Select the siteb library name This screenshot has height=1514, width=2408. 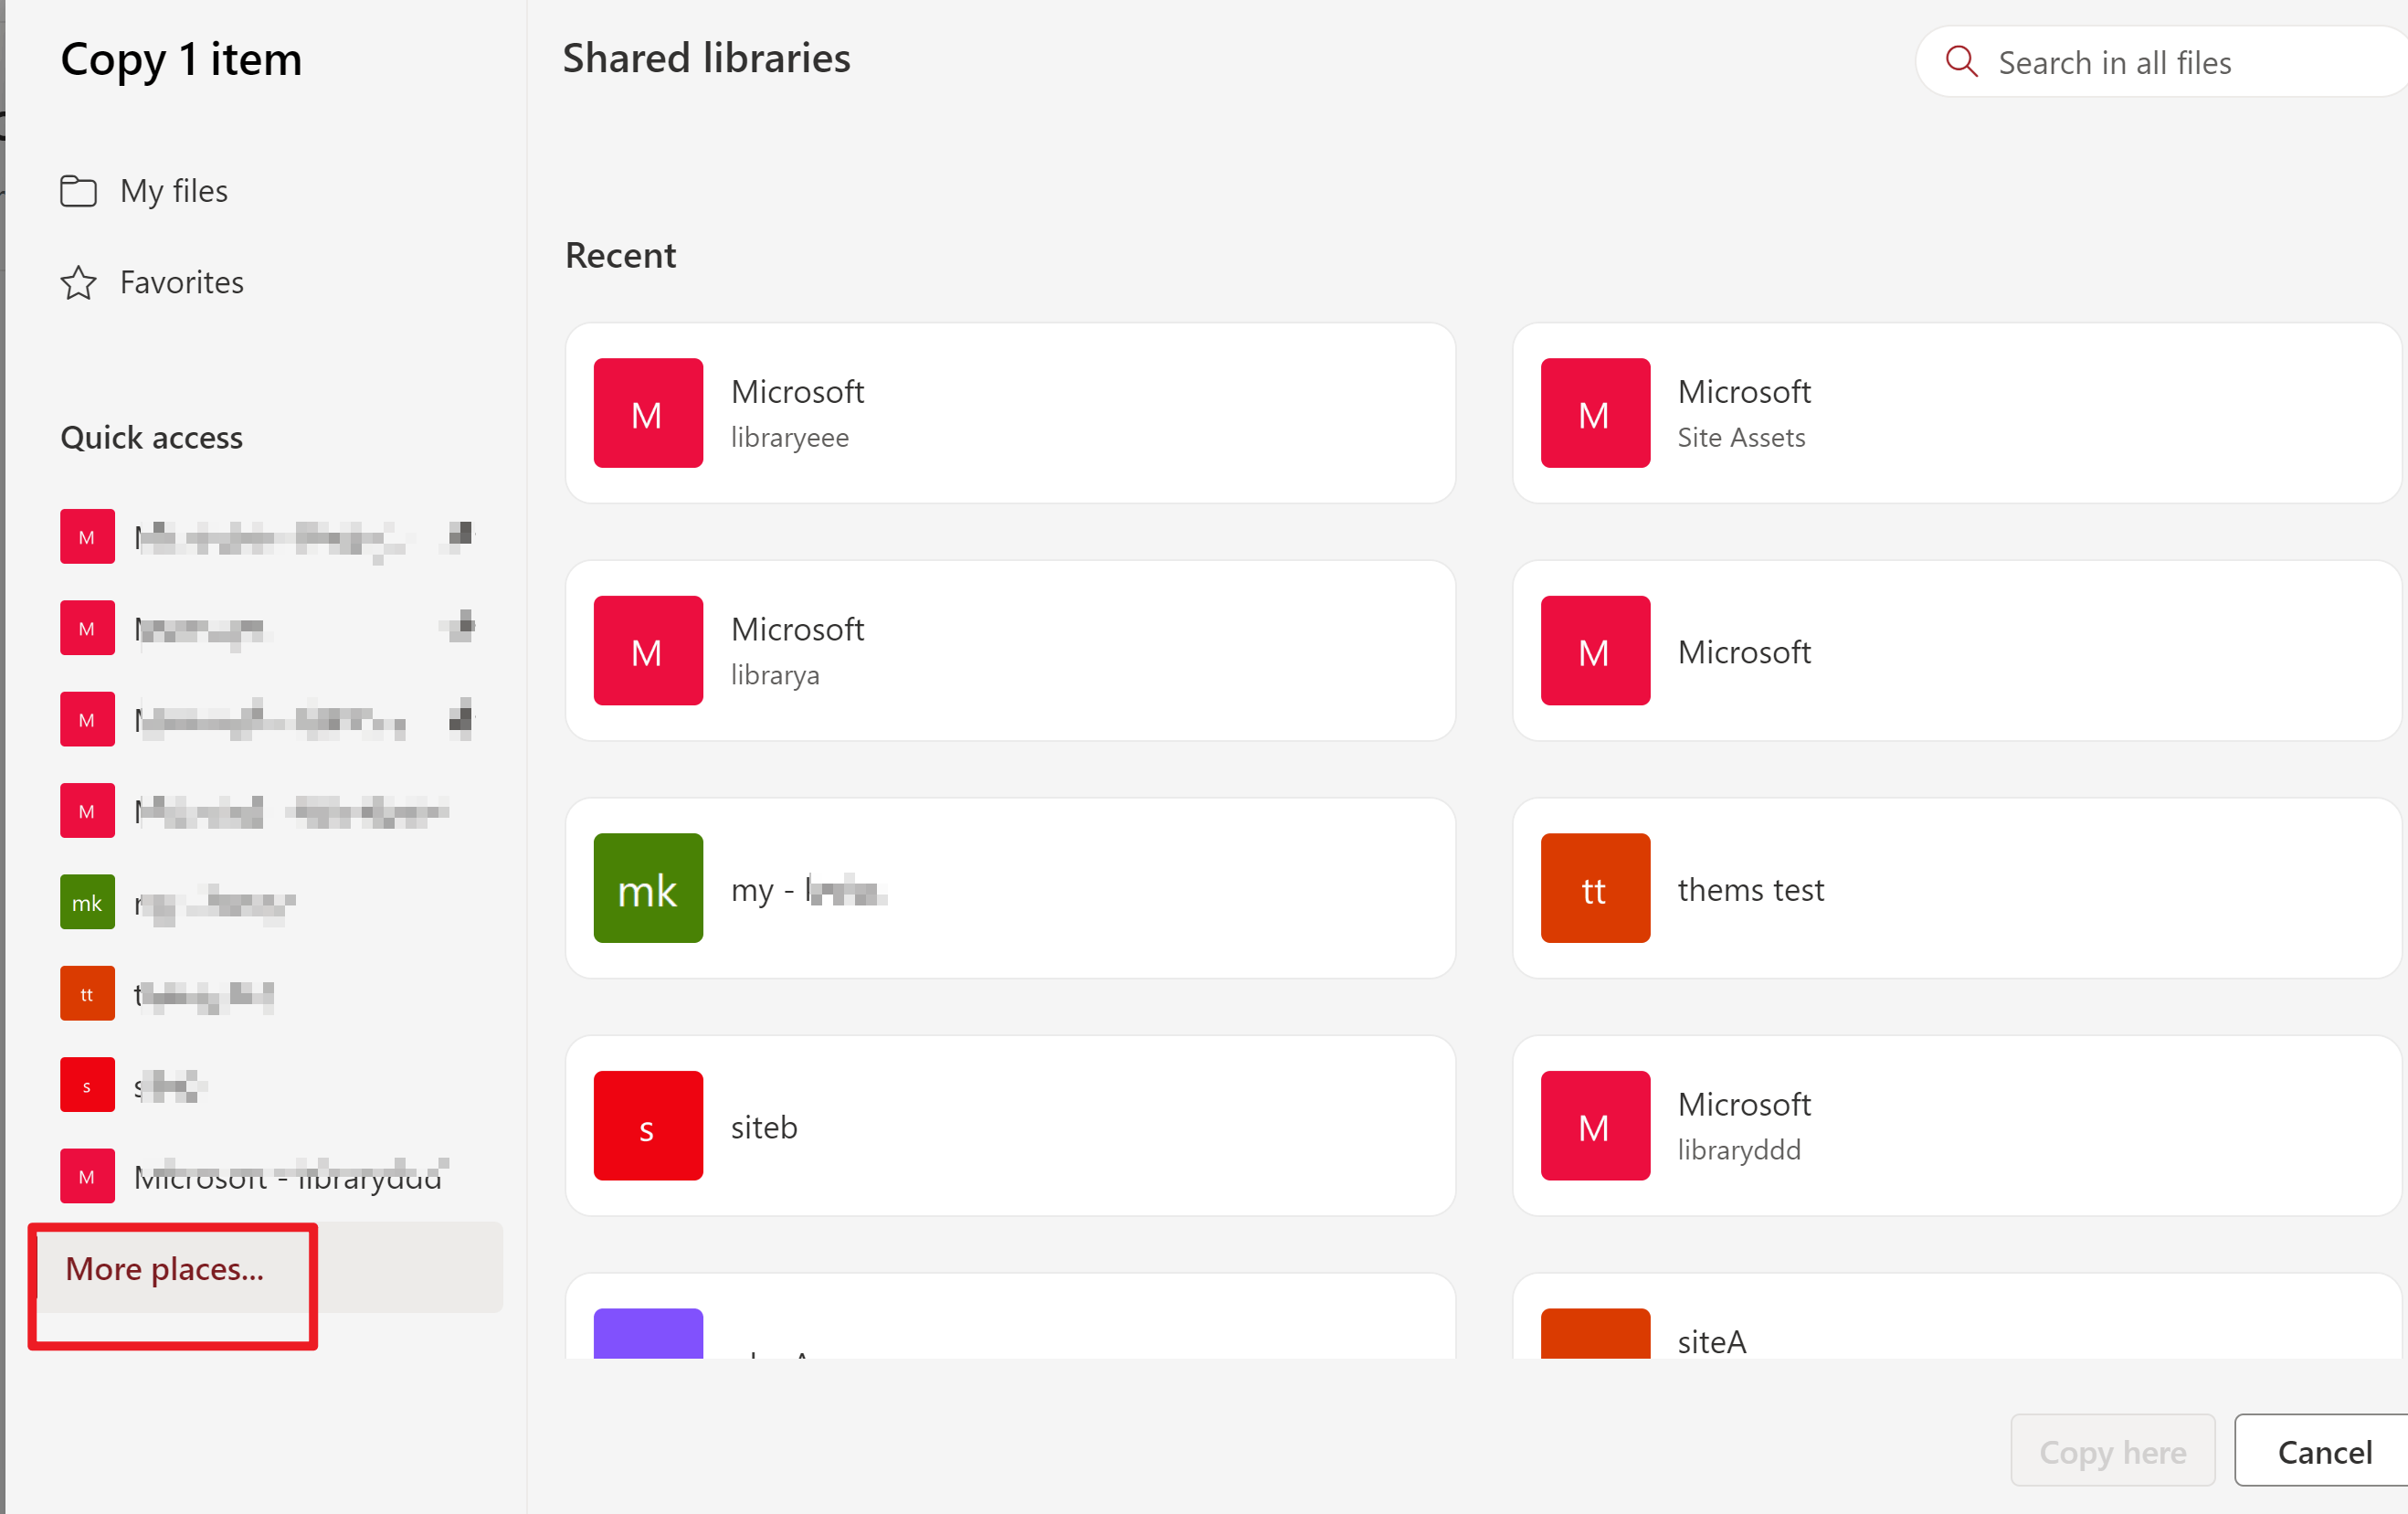(x=764, y=1127)
